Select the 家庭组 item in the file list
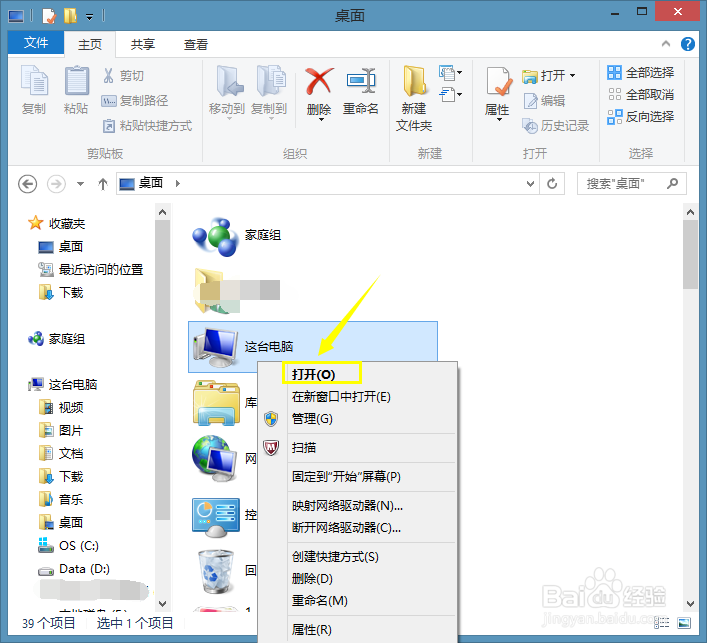Screen dimensions: 707x643 237,236
